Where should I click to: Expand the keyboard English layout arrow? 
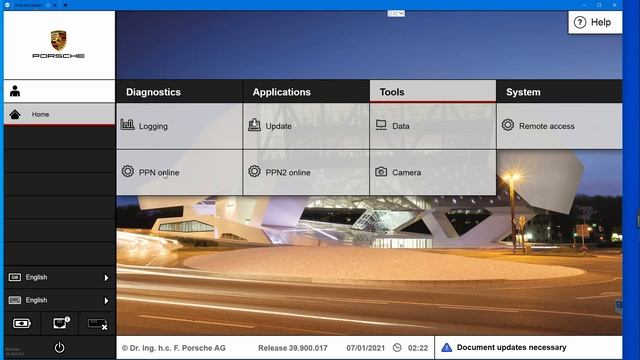pos(106,301)
